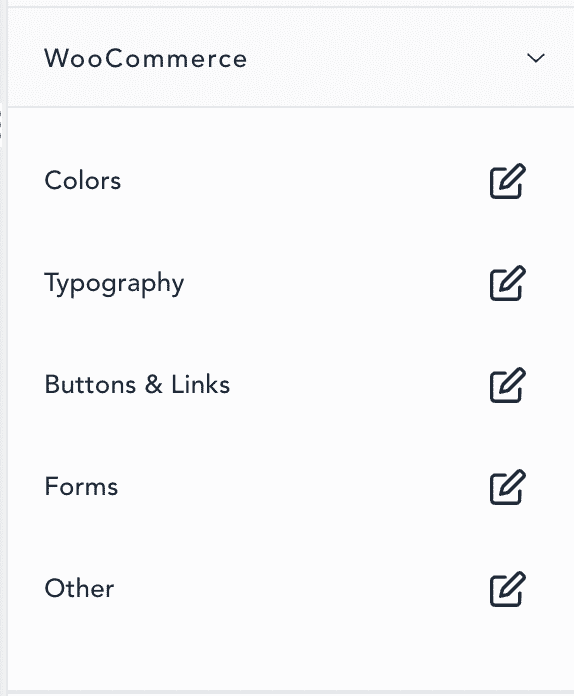Click the Other settings label
This screenshot has height=696, width=574.
point(79,589)
